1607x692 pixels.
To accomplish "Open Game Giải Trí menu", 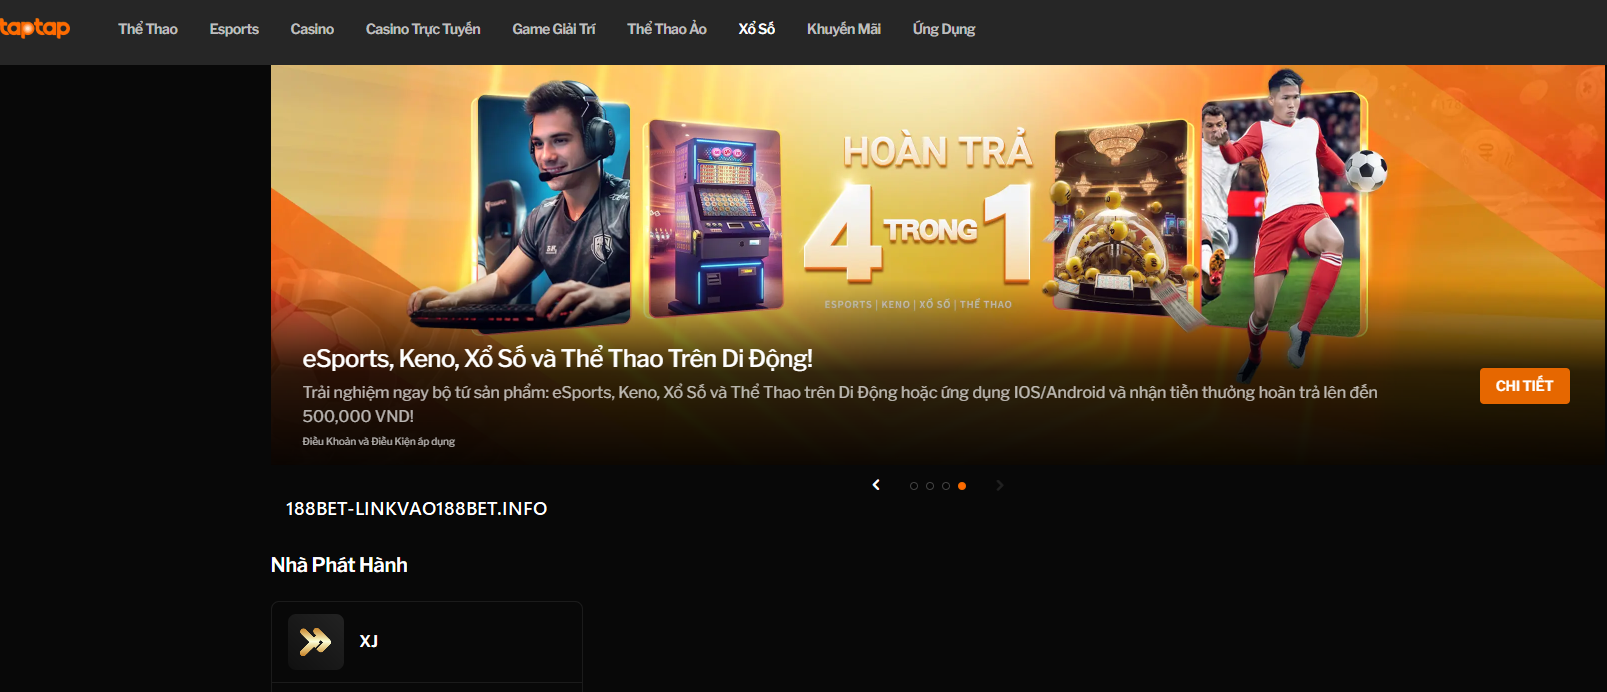I will click(x=554, y=29).
